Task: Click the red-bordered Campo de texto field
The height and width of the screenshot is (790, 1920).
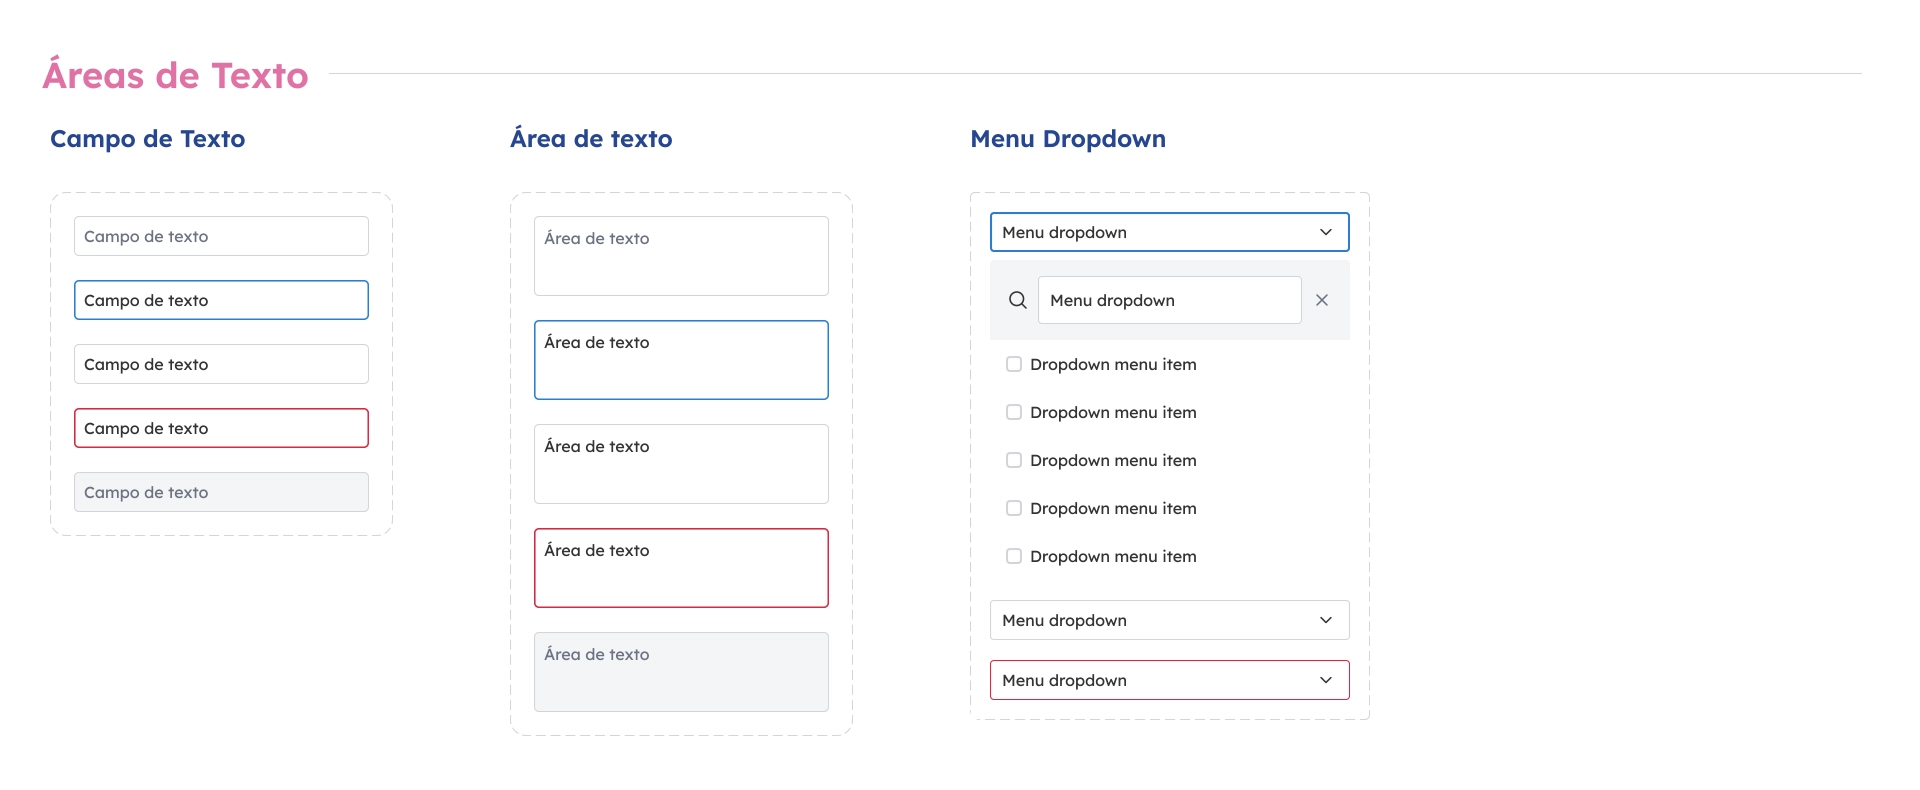Action: 221,428
